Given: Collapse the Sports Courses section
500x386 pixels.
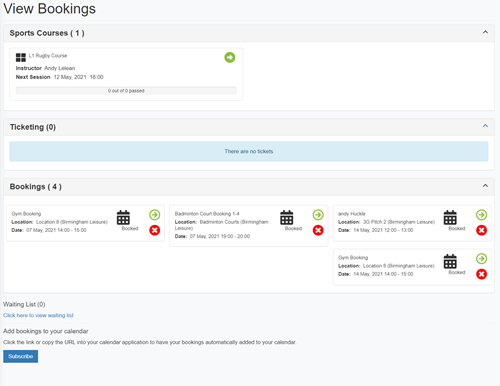Looking at the screenshot, I should tap(485, 32).
